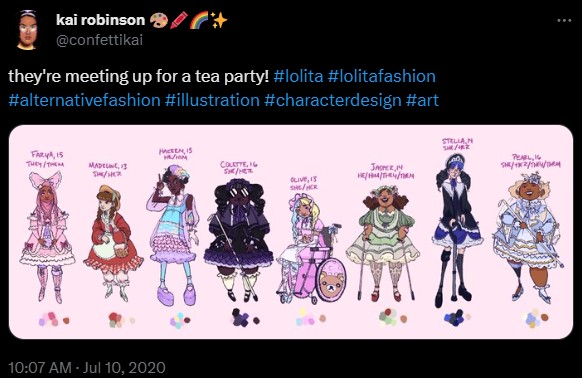Open the #characterdesign hashtag
The width and height of the screenshot is (582, 378).
pos(333,100)
